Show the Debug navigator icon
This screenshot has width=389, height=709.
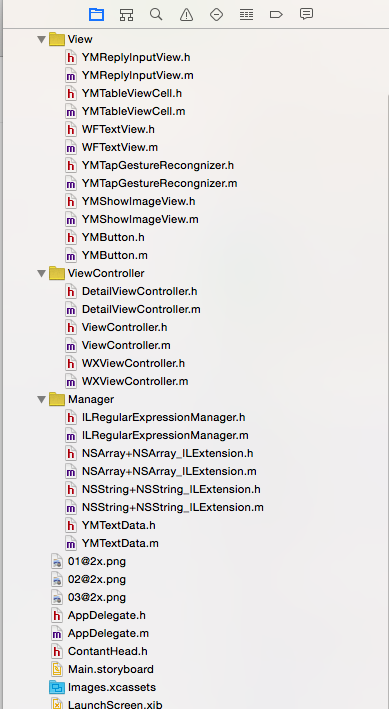pyautogui.click(x=247, y=14)
